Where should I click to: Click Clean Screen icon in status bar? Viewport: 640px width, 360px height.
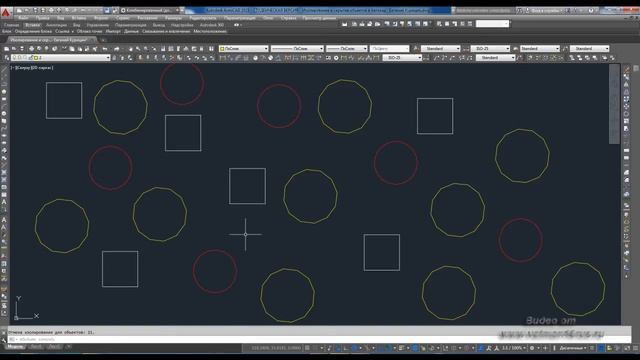(627, 348)
